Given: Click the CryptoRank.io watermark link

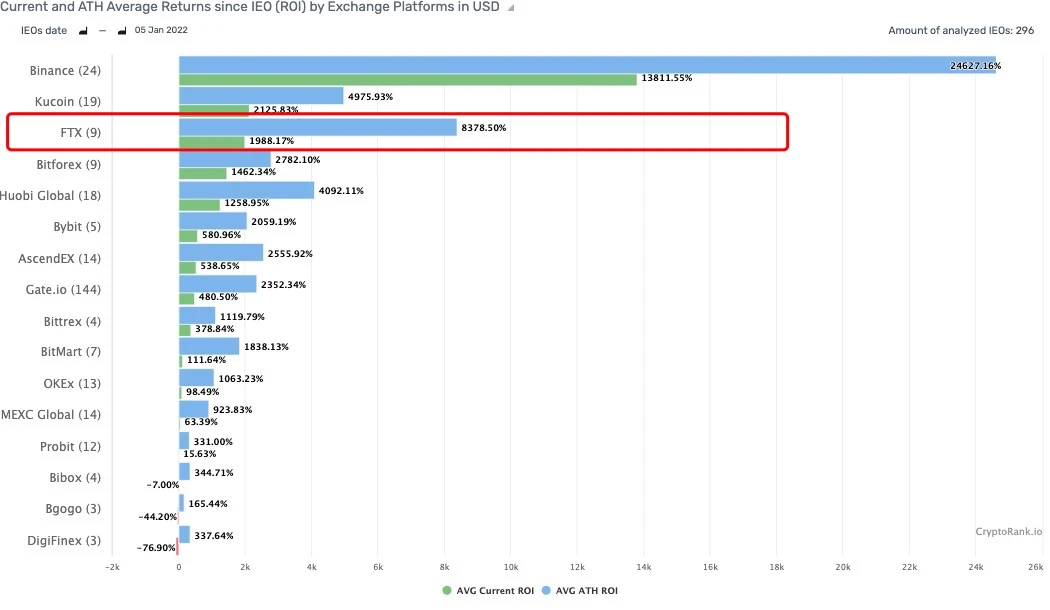Looking at the screenshot, I should (x=1008, y=532).
